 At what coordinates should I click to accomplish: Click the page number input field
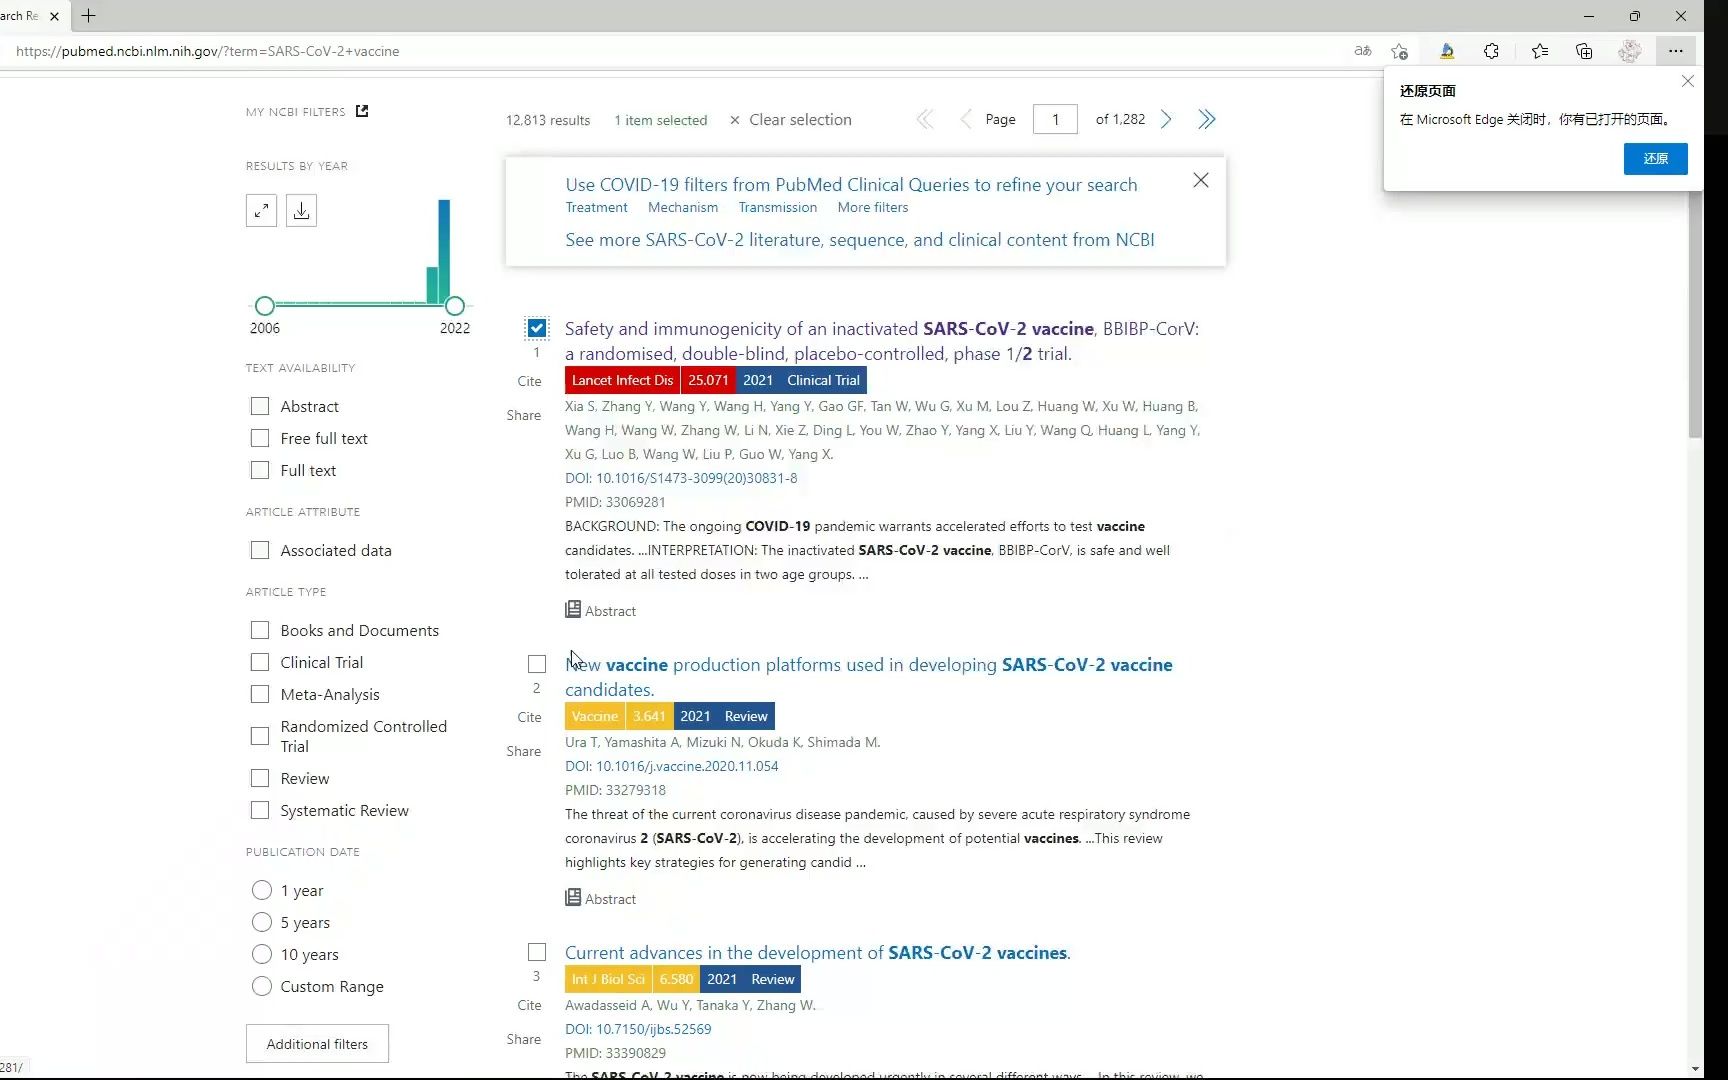pos(1055,119)
